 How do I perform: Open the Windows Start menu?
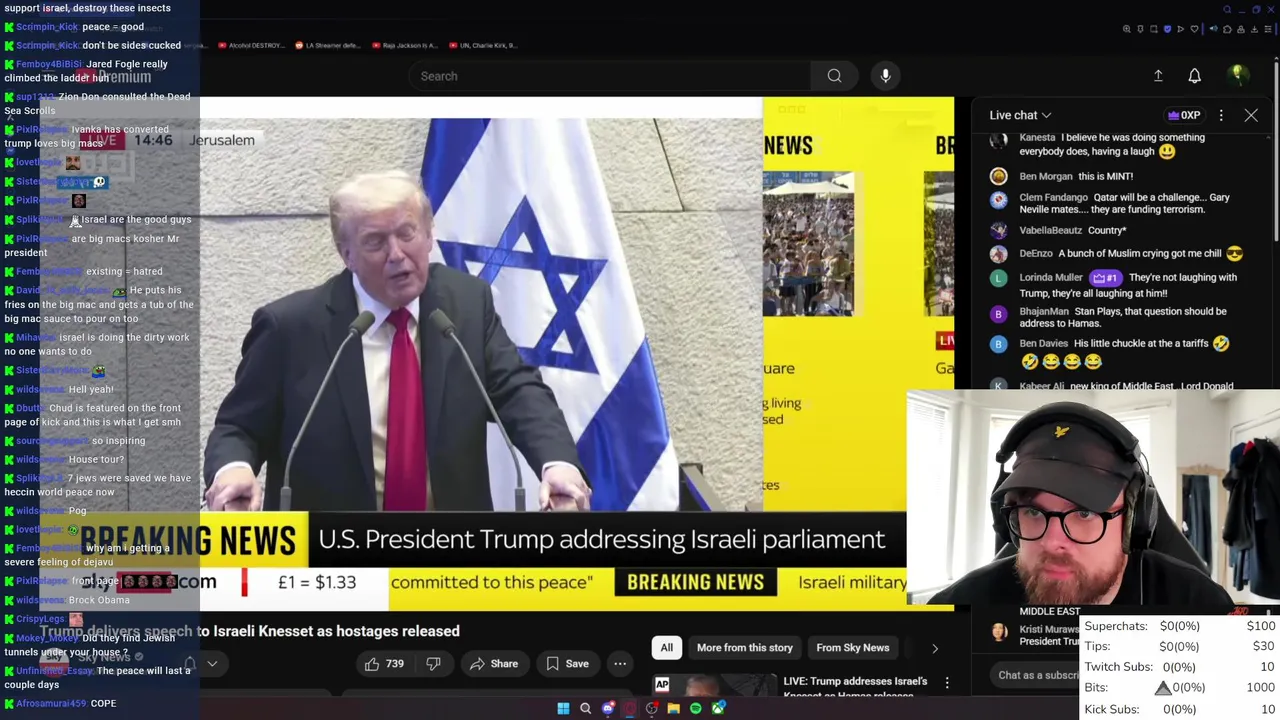pyautogui.click(x=563, y=708)
